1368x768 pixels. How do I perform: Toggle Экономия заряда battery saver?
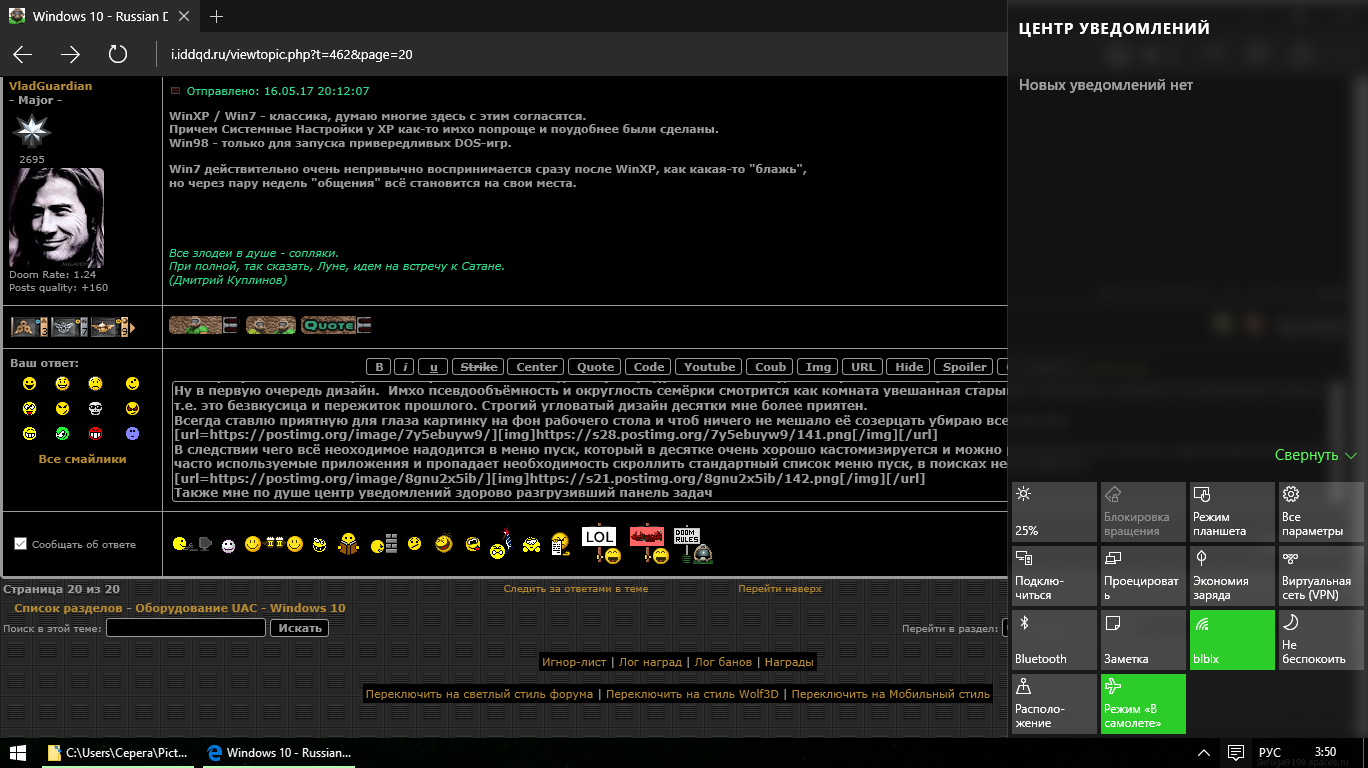point(1232,575)
